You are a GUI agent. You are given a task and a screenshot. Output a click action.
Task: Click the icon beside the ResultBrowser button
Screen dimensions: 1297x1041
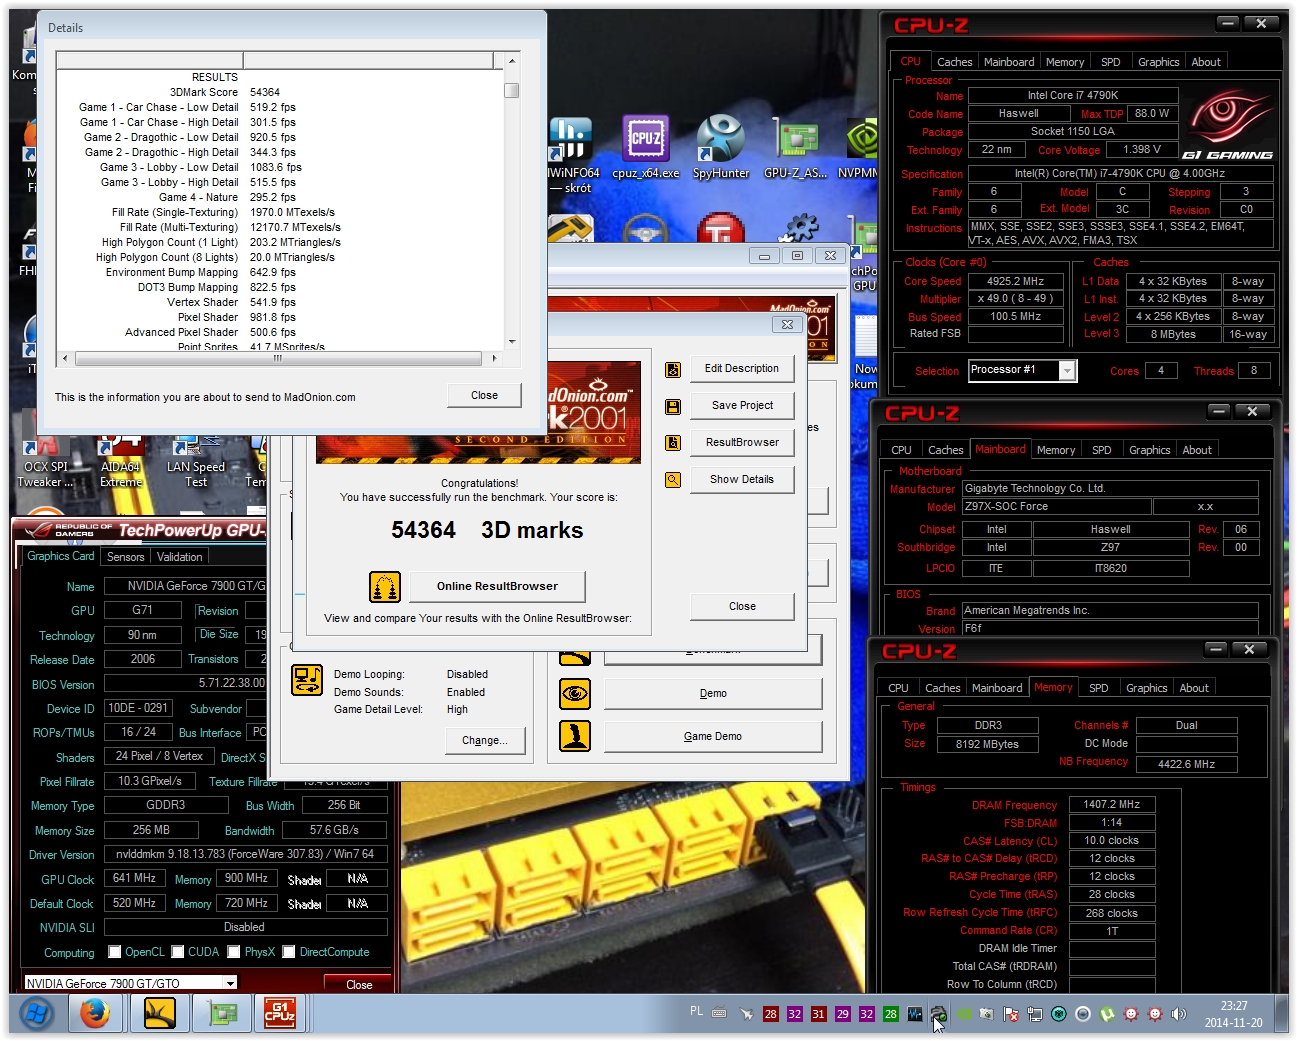[673, 443]
